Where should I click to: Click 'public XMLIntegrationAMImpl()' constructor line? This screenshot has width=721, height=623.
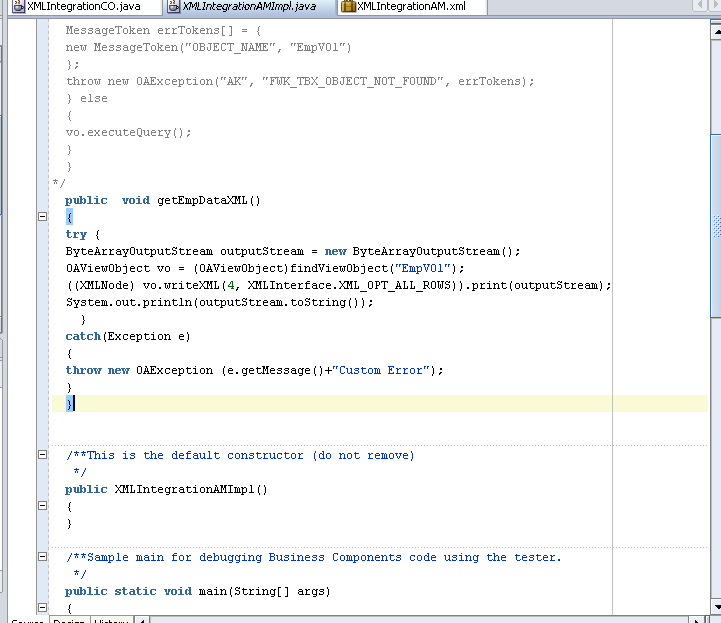click(166, 490)
